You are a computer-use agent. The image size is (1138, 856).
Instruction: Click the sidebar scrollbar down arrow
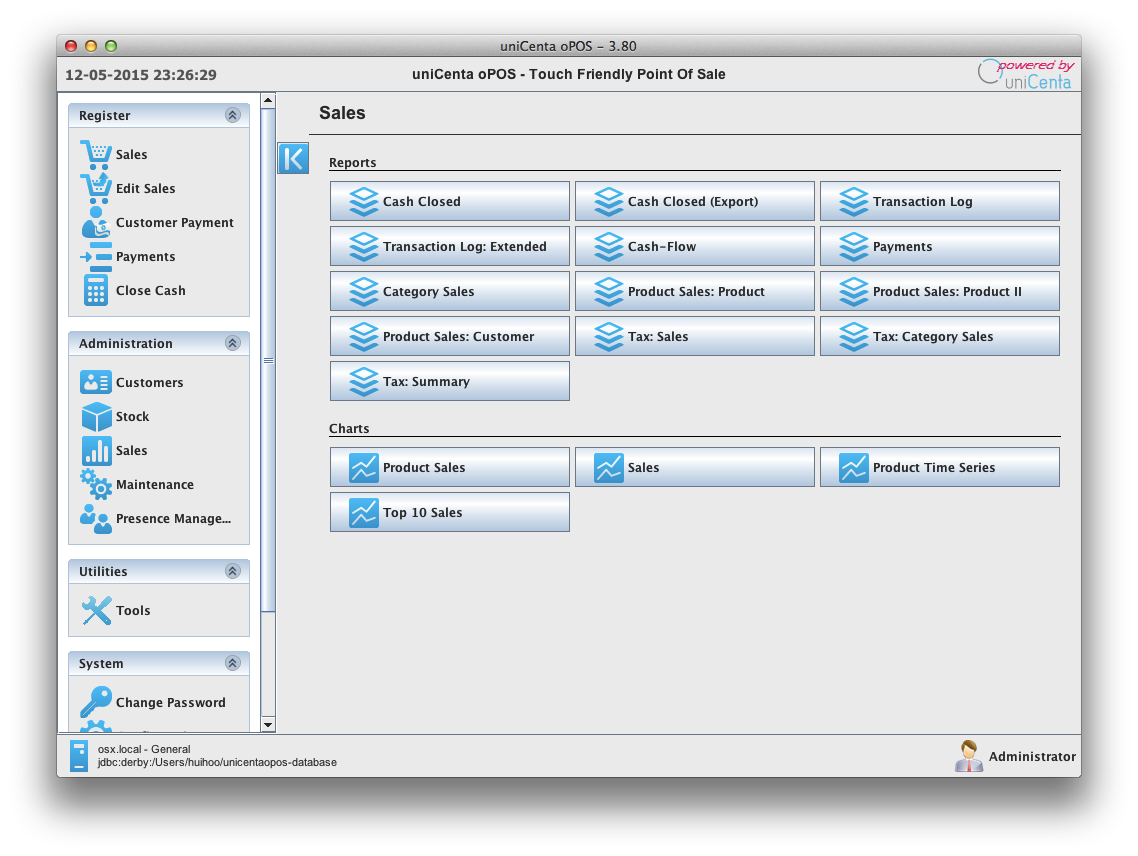click(268, 724)
